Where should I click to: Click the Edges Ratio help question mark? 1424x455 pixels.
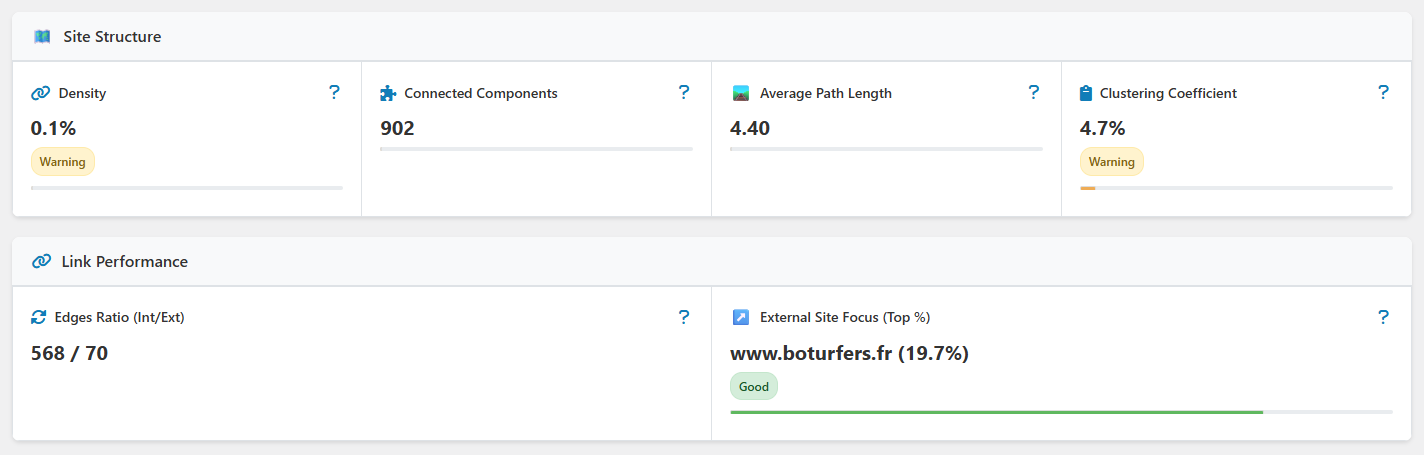[x=684, y=317]
